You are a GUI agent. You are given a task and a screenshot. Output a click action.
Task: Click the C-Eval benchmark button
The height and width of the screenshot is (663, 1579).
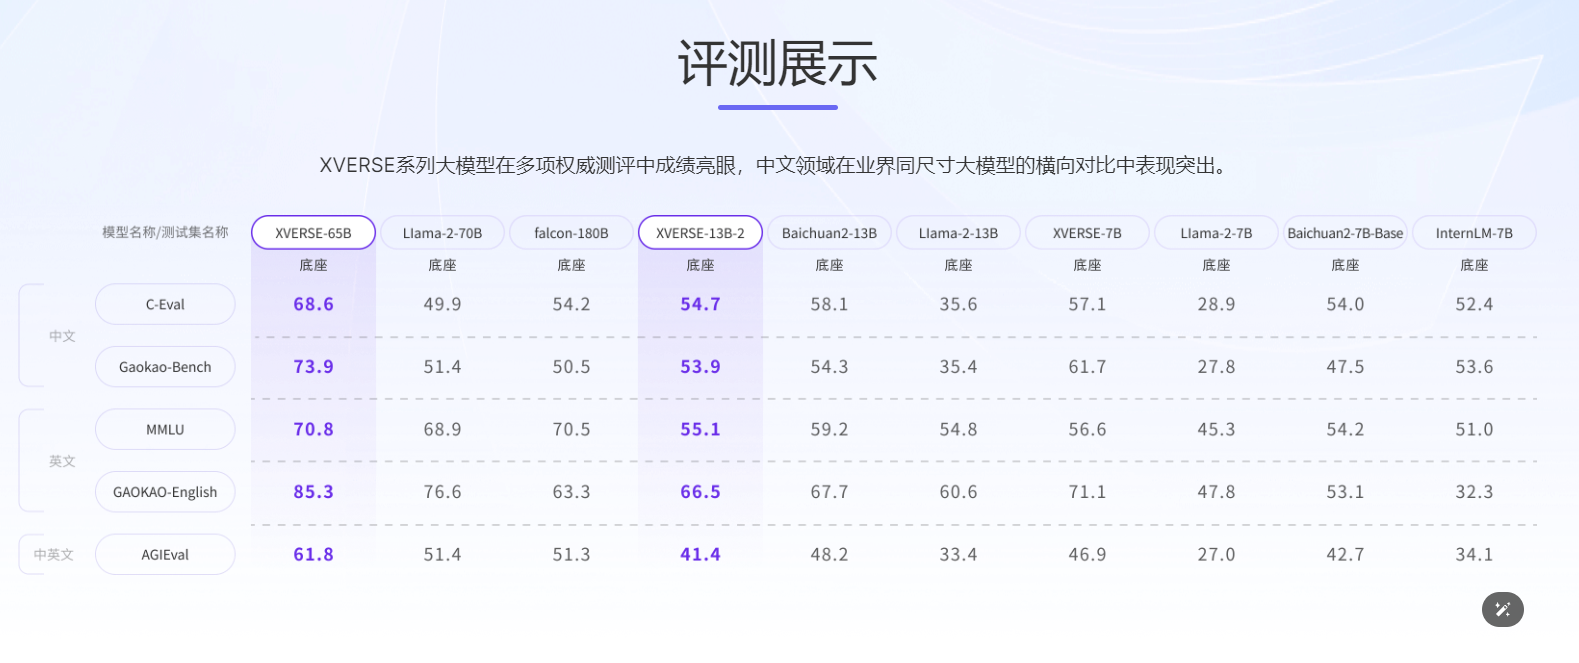click(x=165, y=304)
